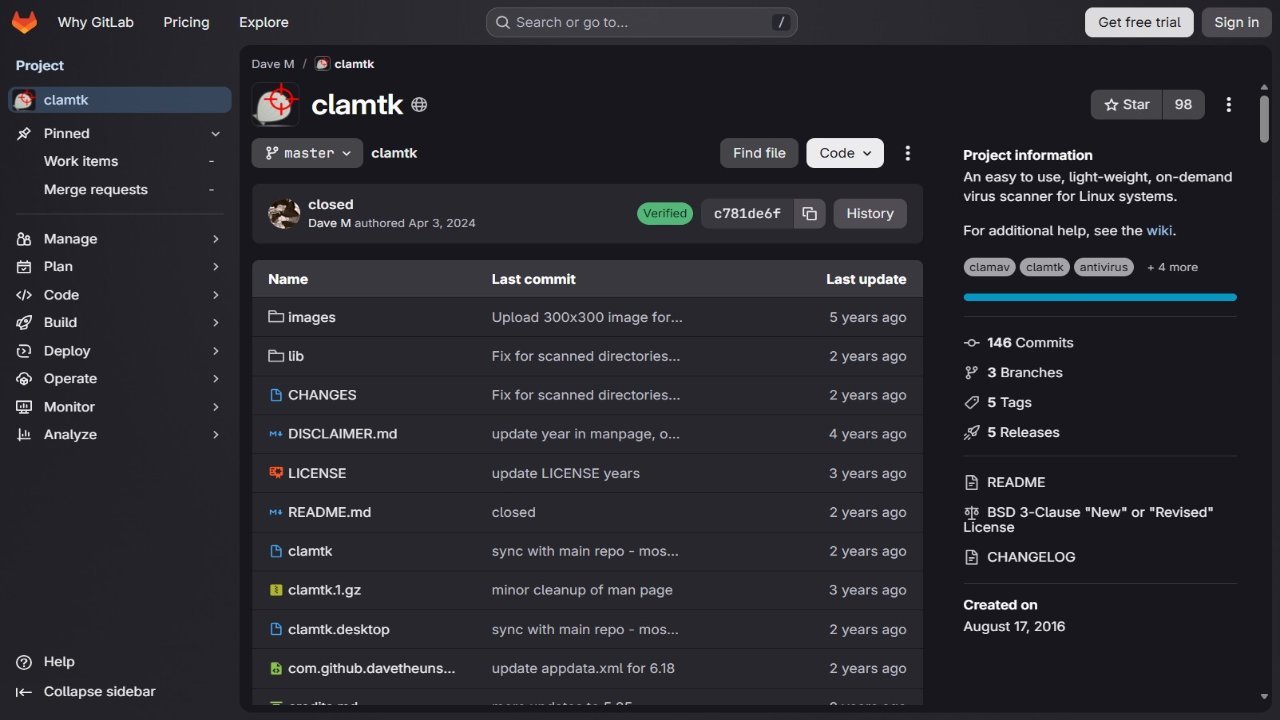Viewport: 1280px width, 720px height.
Task: Click the README.md markdown icon
Action: point(276,512)
